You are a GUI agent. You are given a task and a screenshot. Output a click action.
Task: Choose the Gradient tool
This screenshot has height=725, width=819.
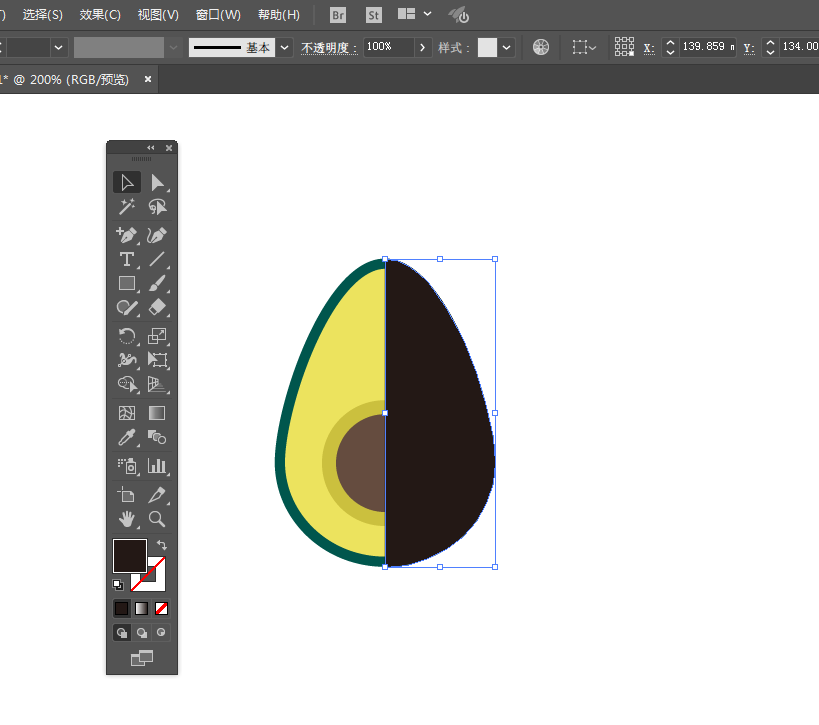(x=157, y=413)
